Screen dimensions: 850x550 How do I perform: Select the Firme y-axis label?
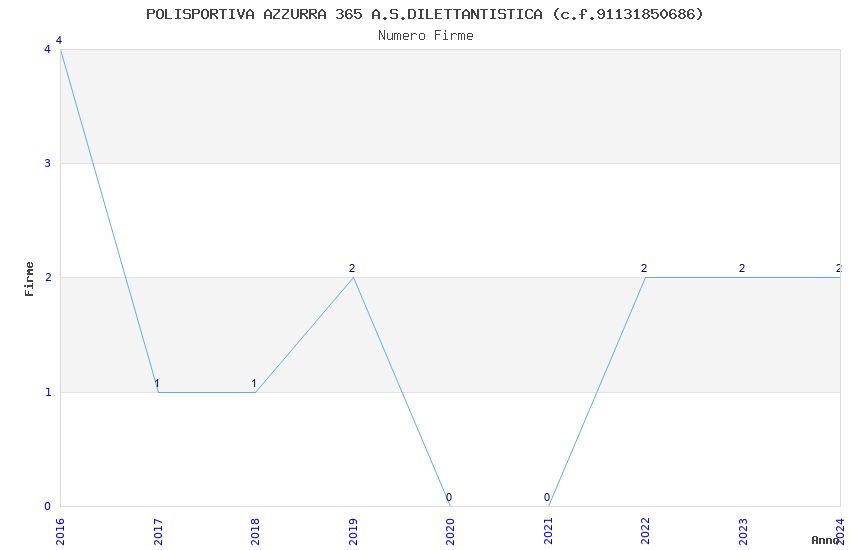pyautogui.click(x=29, y=279)
